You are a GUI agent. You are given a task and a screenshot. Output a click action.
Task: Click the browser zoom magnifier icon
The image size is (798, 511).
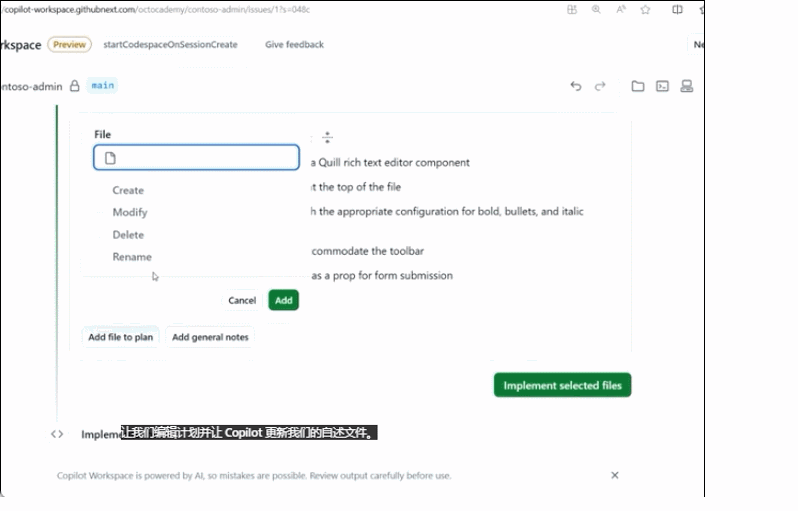point(596,10)
